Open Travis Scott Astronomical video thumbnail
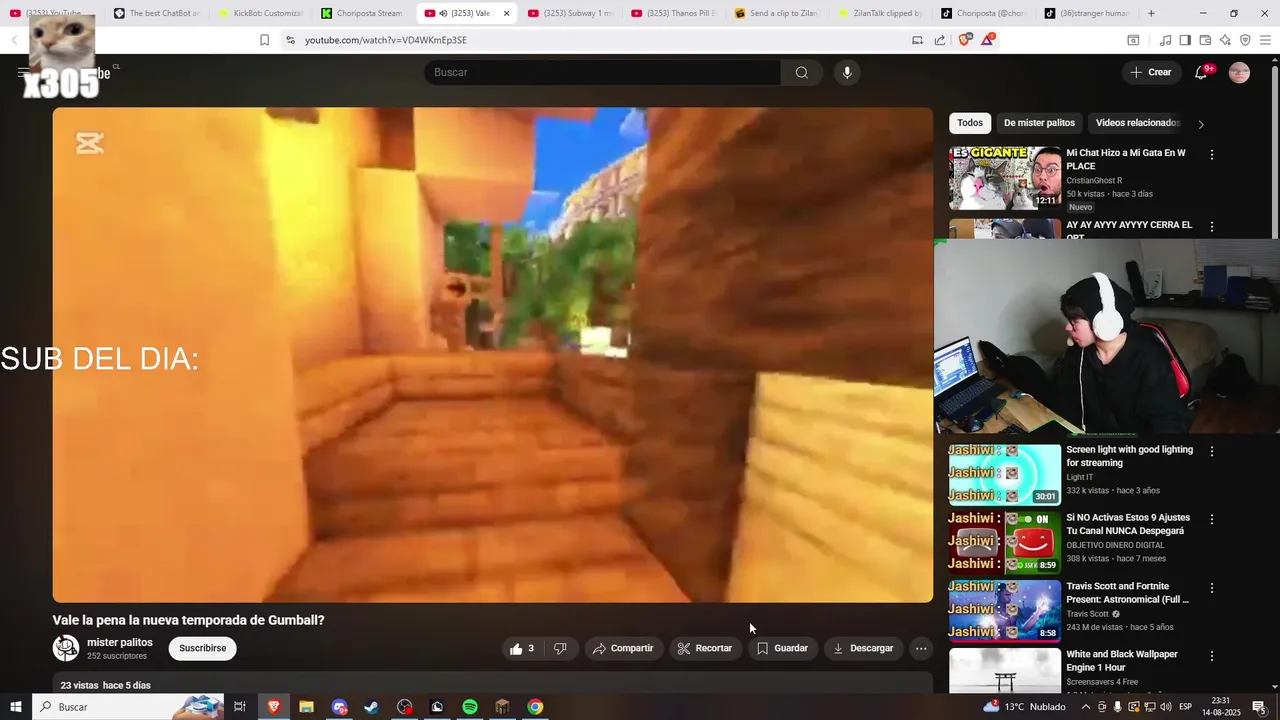 (1005, 612)
